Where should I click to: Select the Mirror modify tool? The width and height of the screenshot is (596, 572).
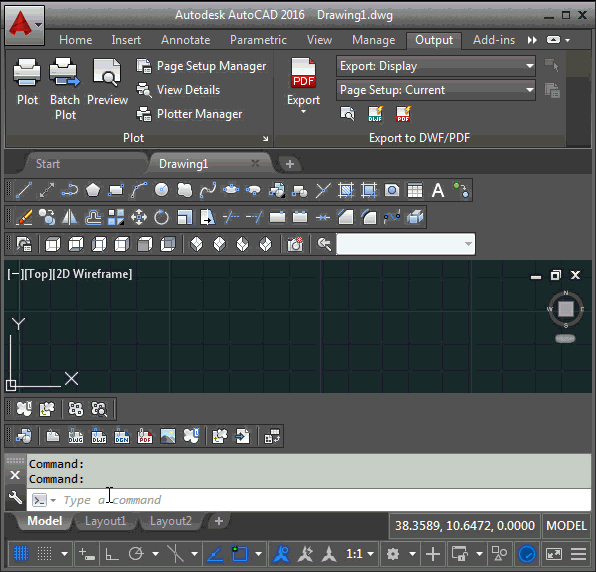pyautogui.click(x=70, y=217)
